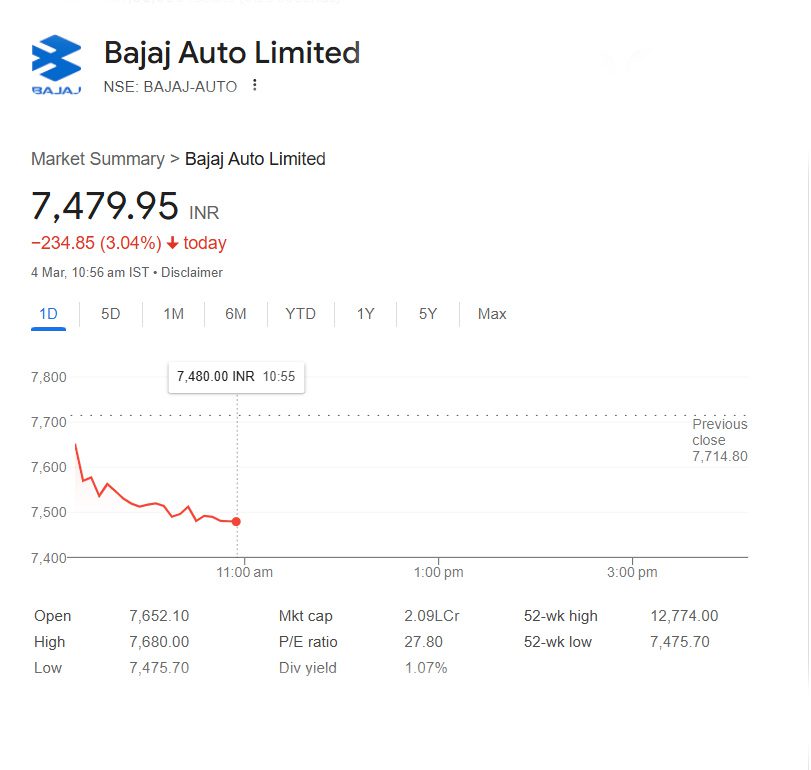Click the 52-wk high value 12,774.00

coord(684,616)
